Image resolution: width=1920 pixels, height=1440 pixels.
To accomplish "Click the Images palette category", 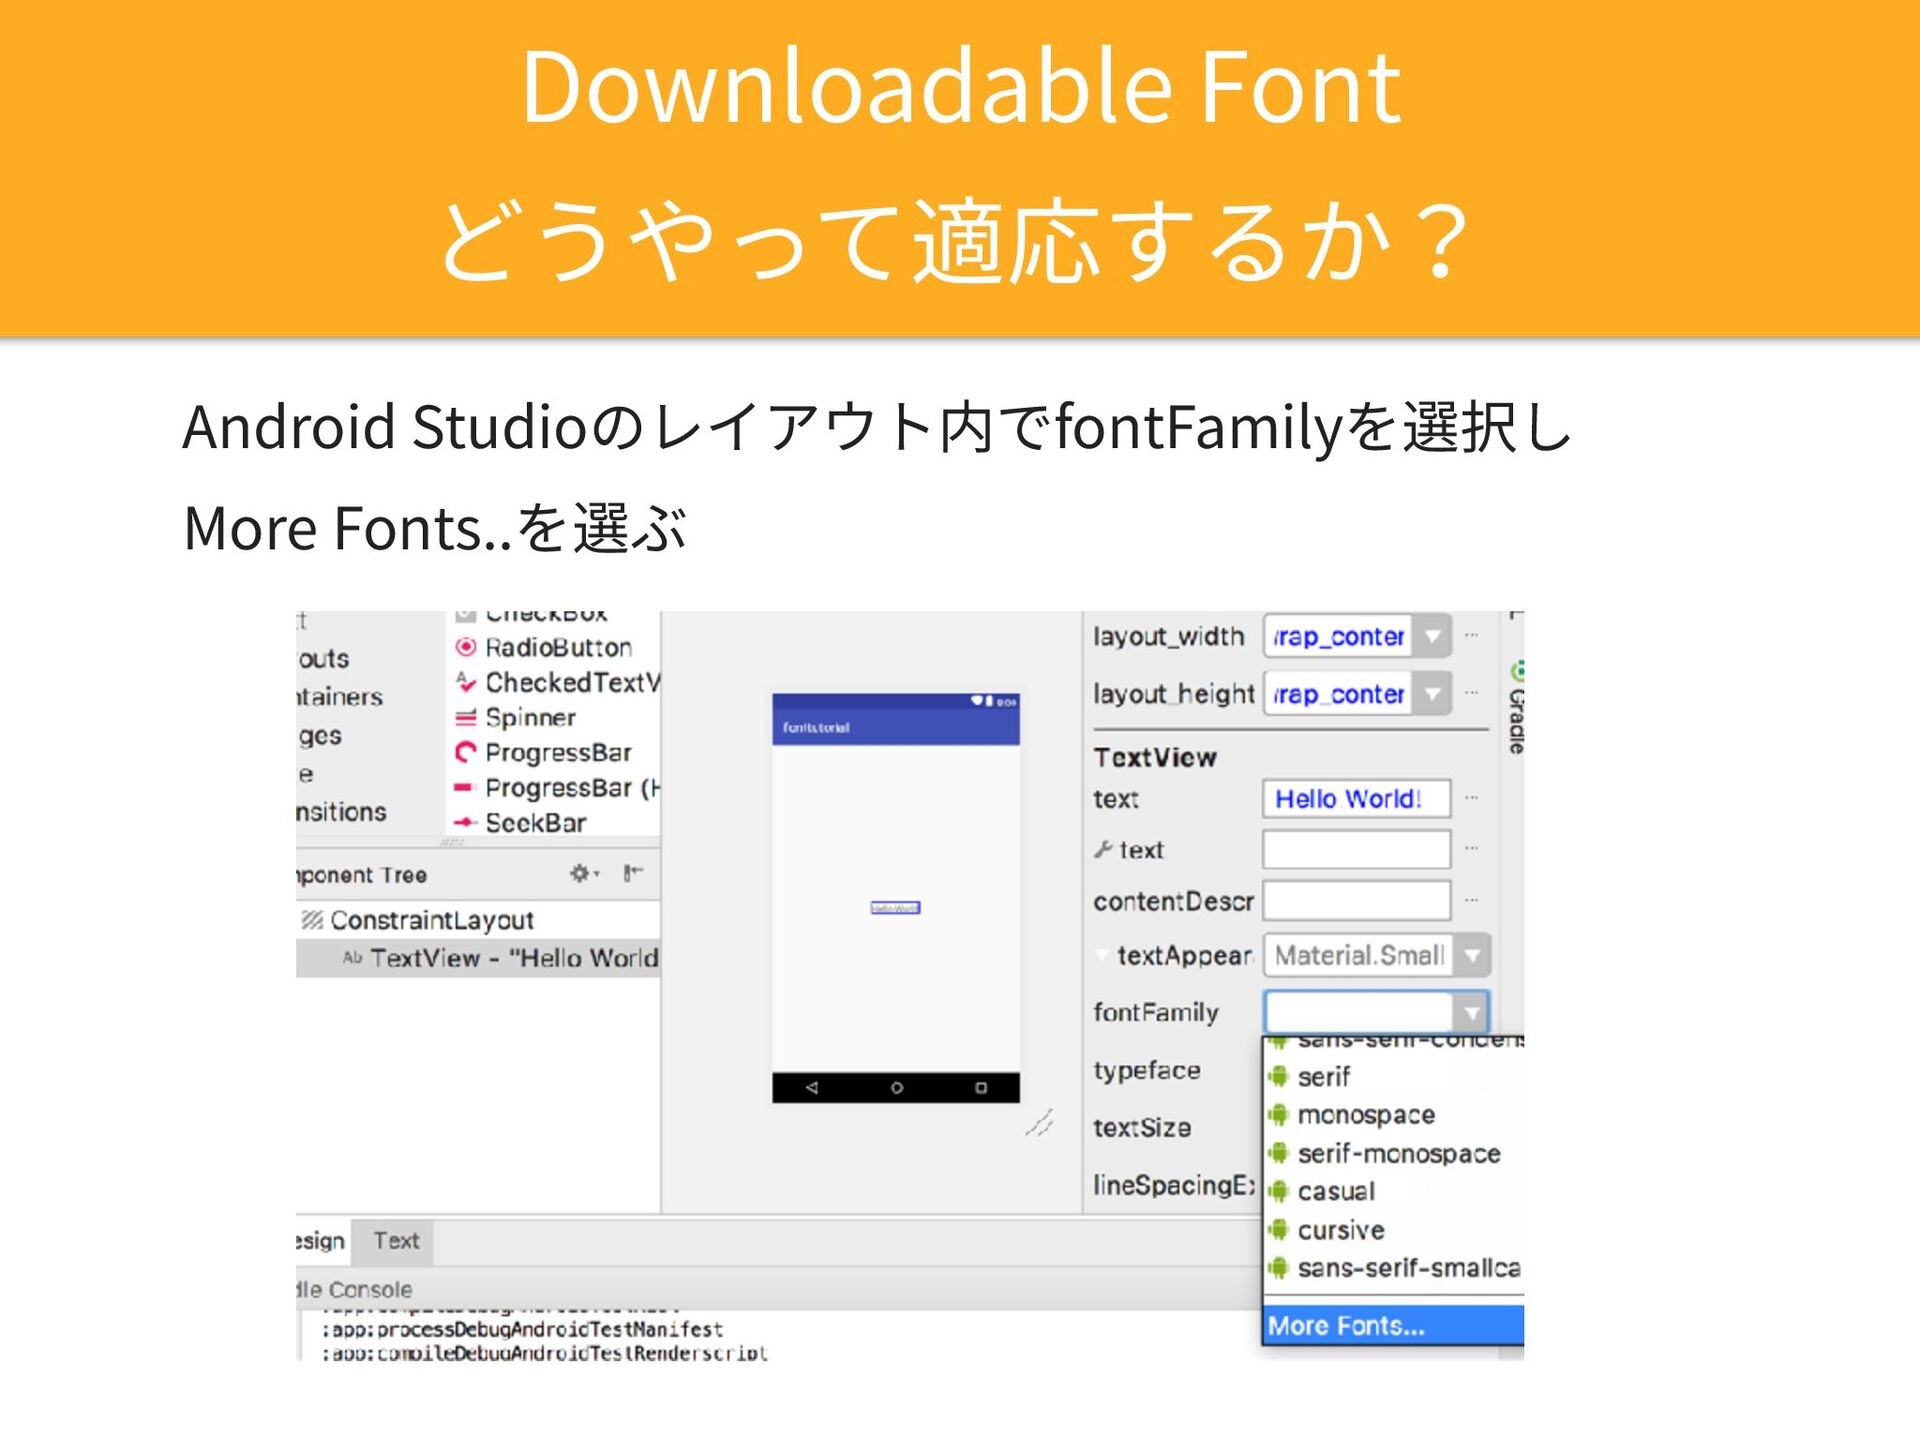I will (x=320, y=736).
